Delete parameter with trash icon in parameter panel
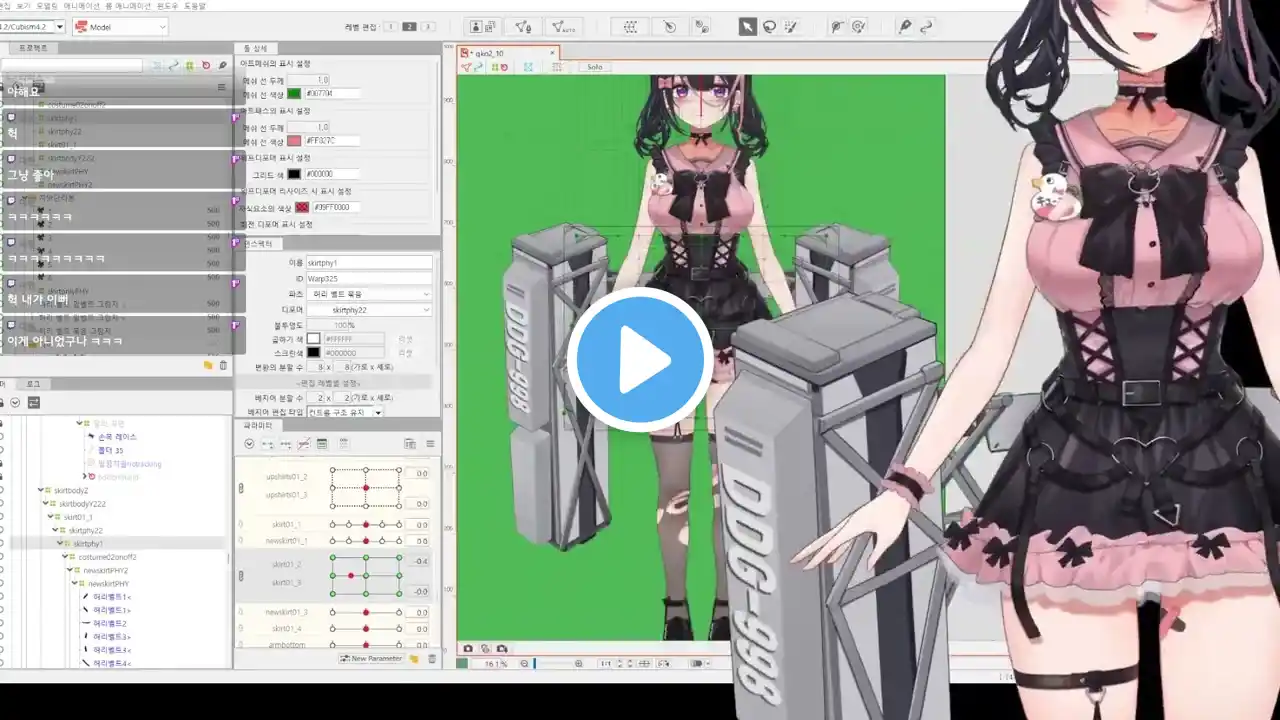The image size is (1280, 720). (432, 658)
